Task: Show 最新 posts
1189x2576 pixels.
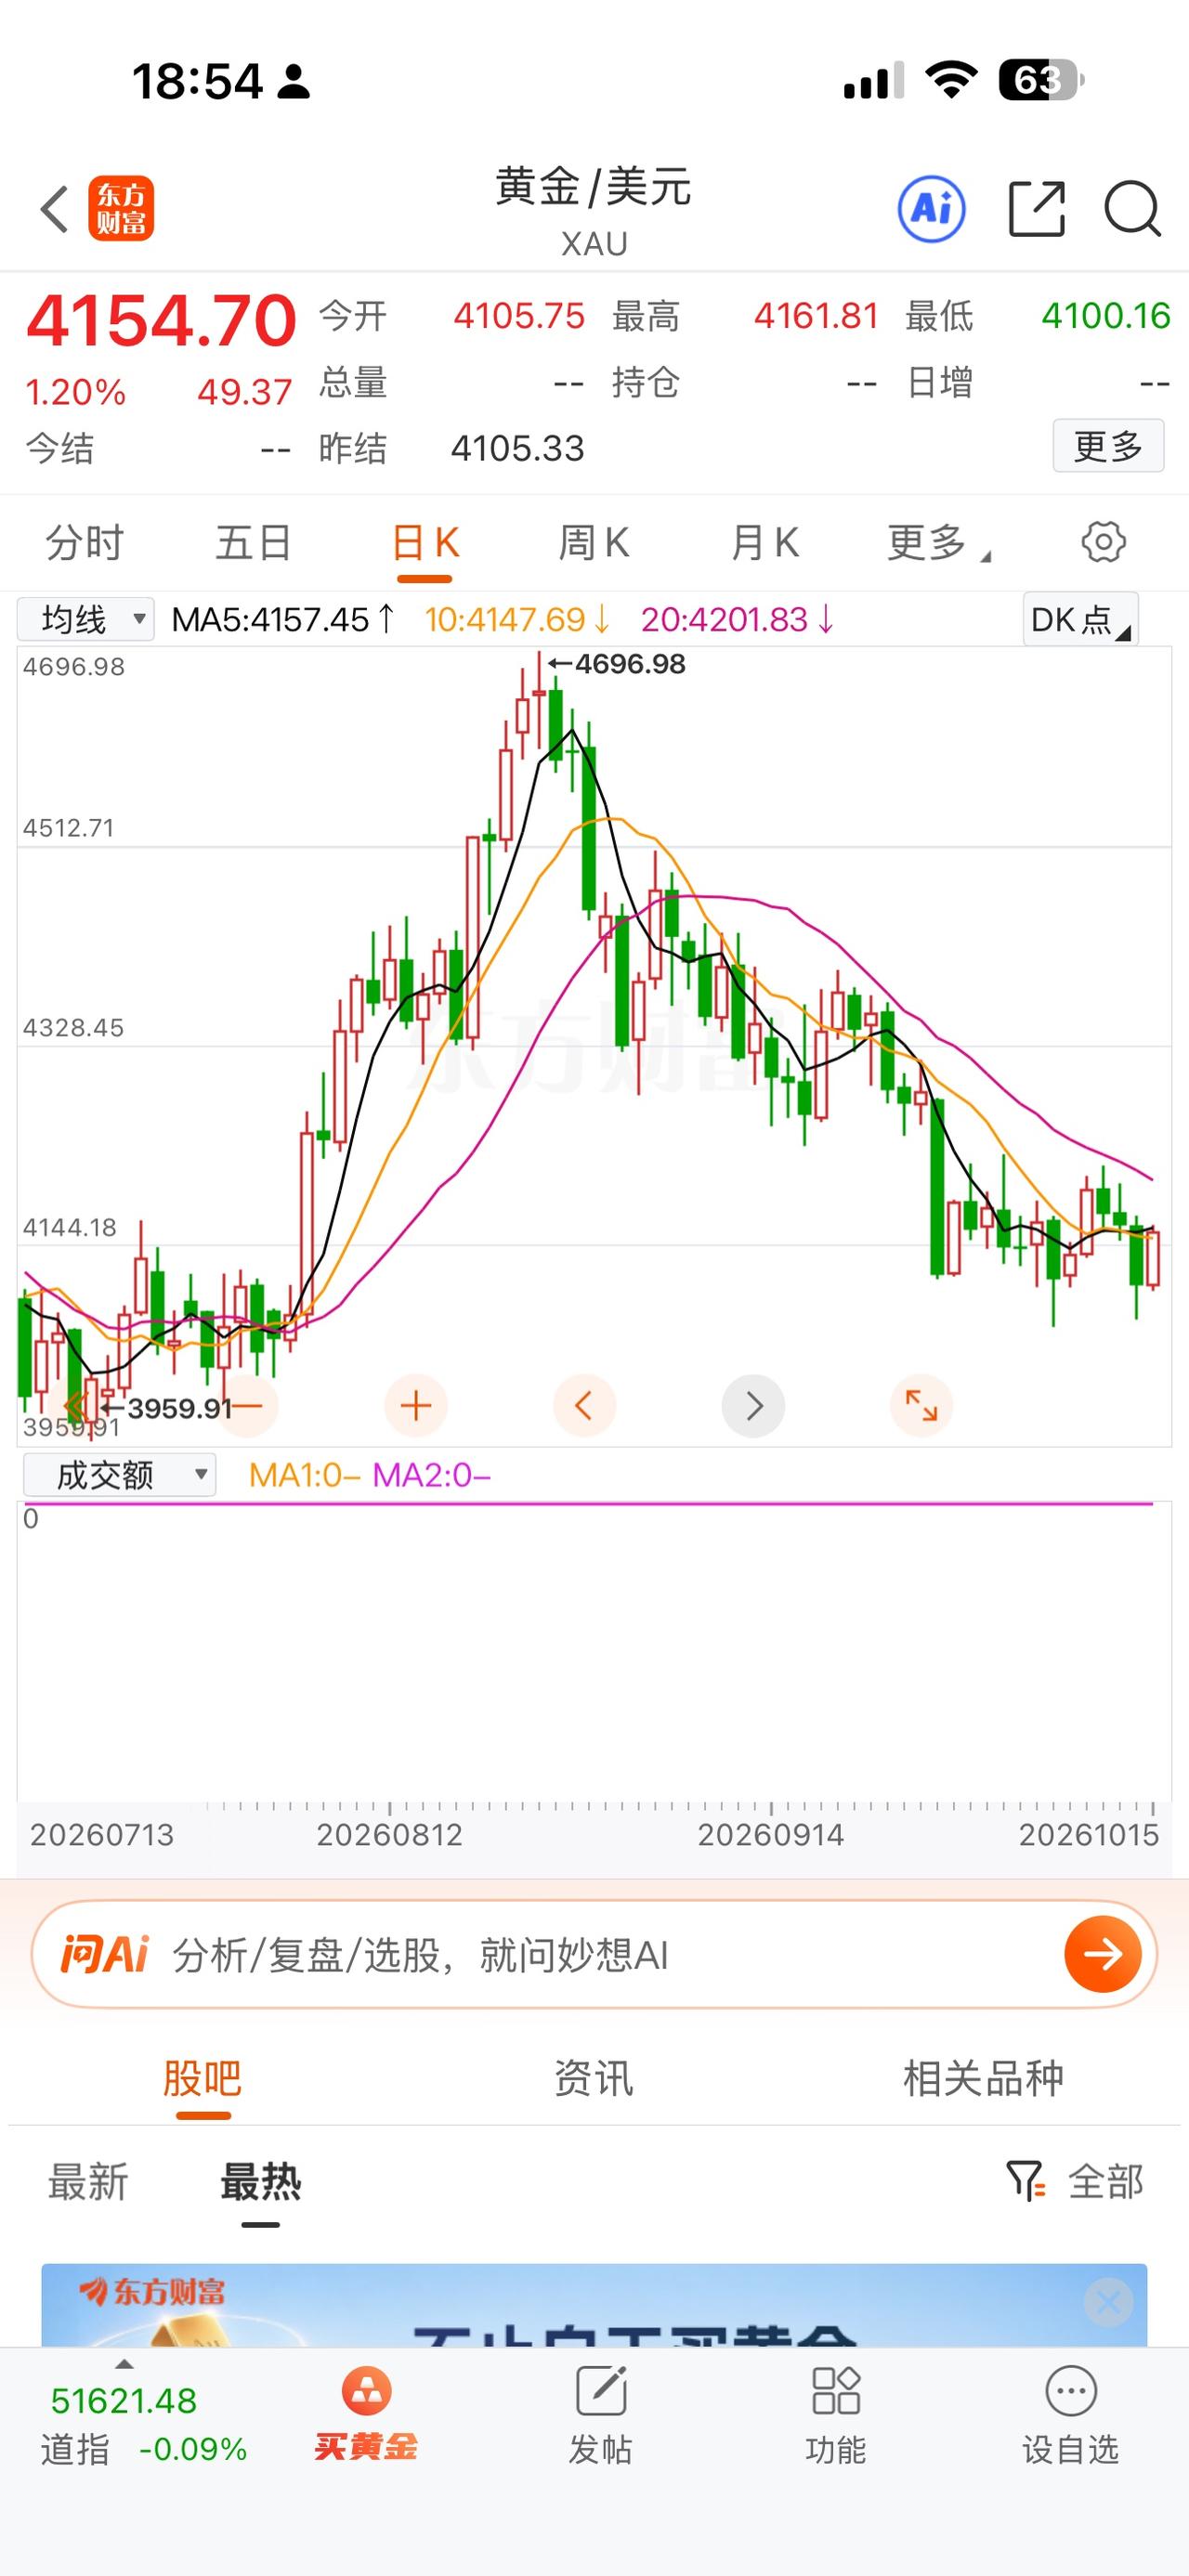Action: click(88, 2182)
